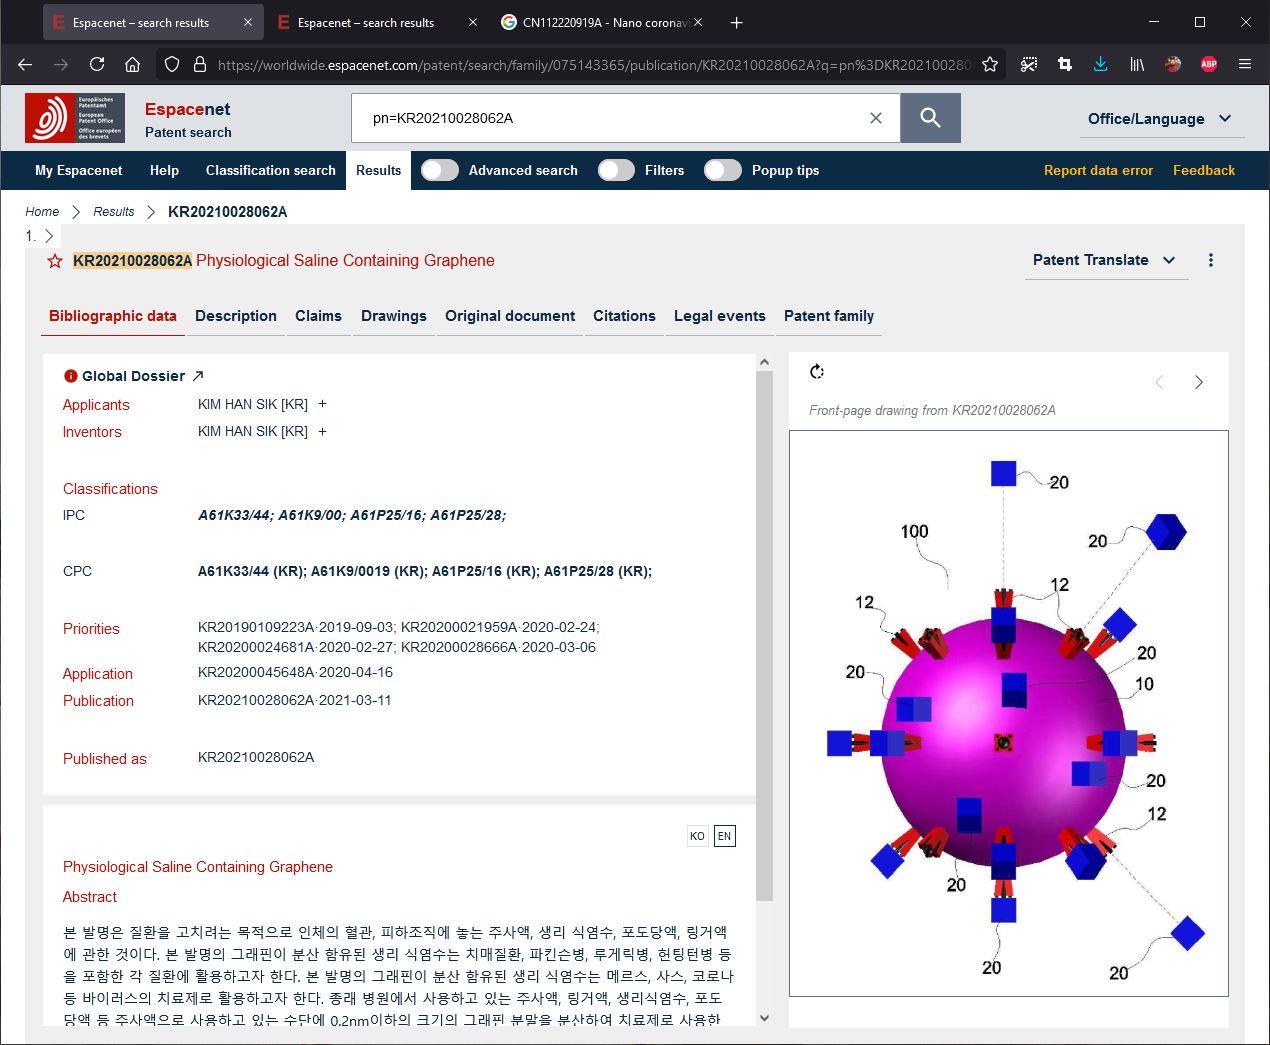Switch to the Claims tab

click(x=318, y=316)
